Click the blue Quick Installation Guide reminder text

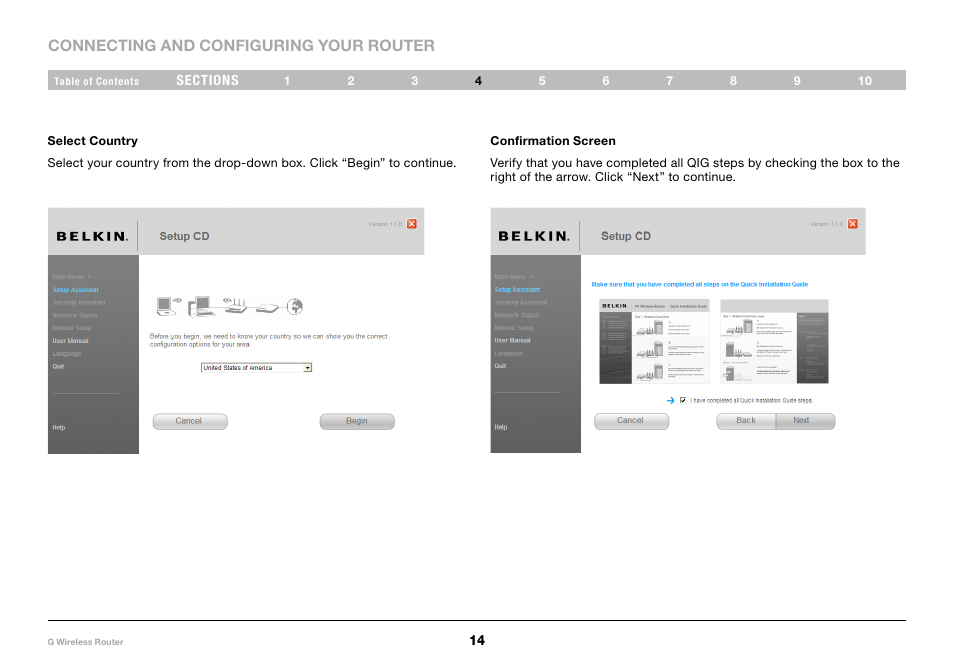[700, 284]
